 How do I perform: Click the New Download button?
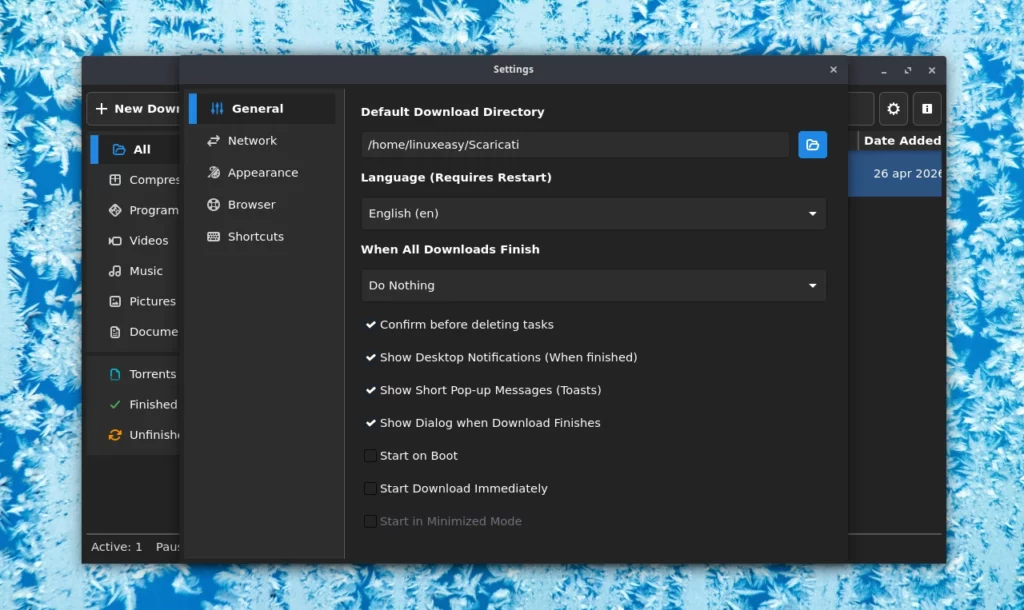[135, 109]
